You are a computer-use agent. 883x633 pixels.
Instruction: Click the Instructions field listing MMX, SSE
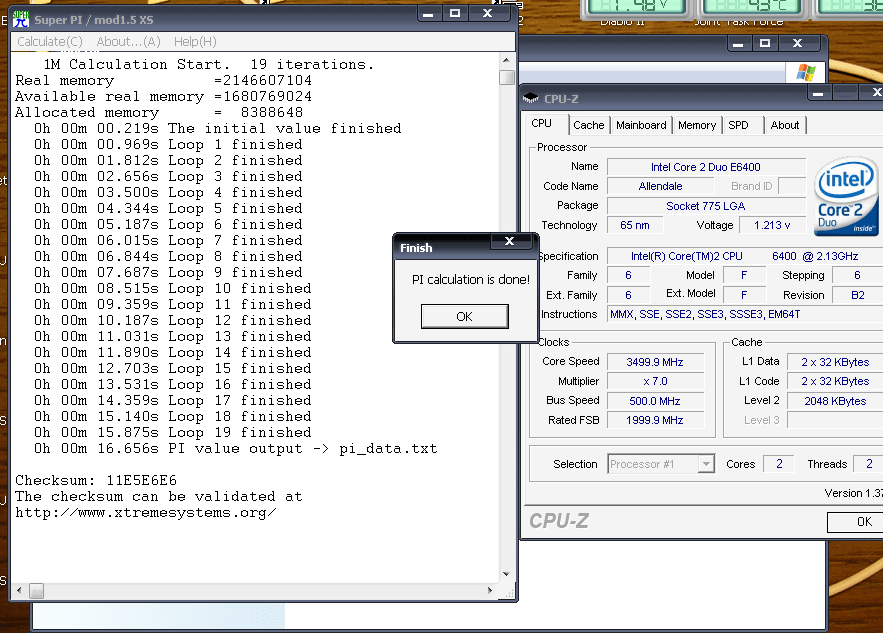[x=745, y=314]
